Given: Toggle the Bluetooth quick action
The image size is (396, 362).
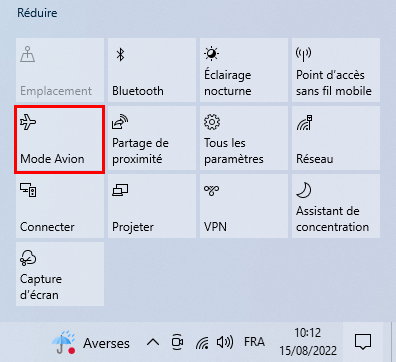Looking at the screenshot, I should (x=152, y=70).
